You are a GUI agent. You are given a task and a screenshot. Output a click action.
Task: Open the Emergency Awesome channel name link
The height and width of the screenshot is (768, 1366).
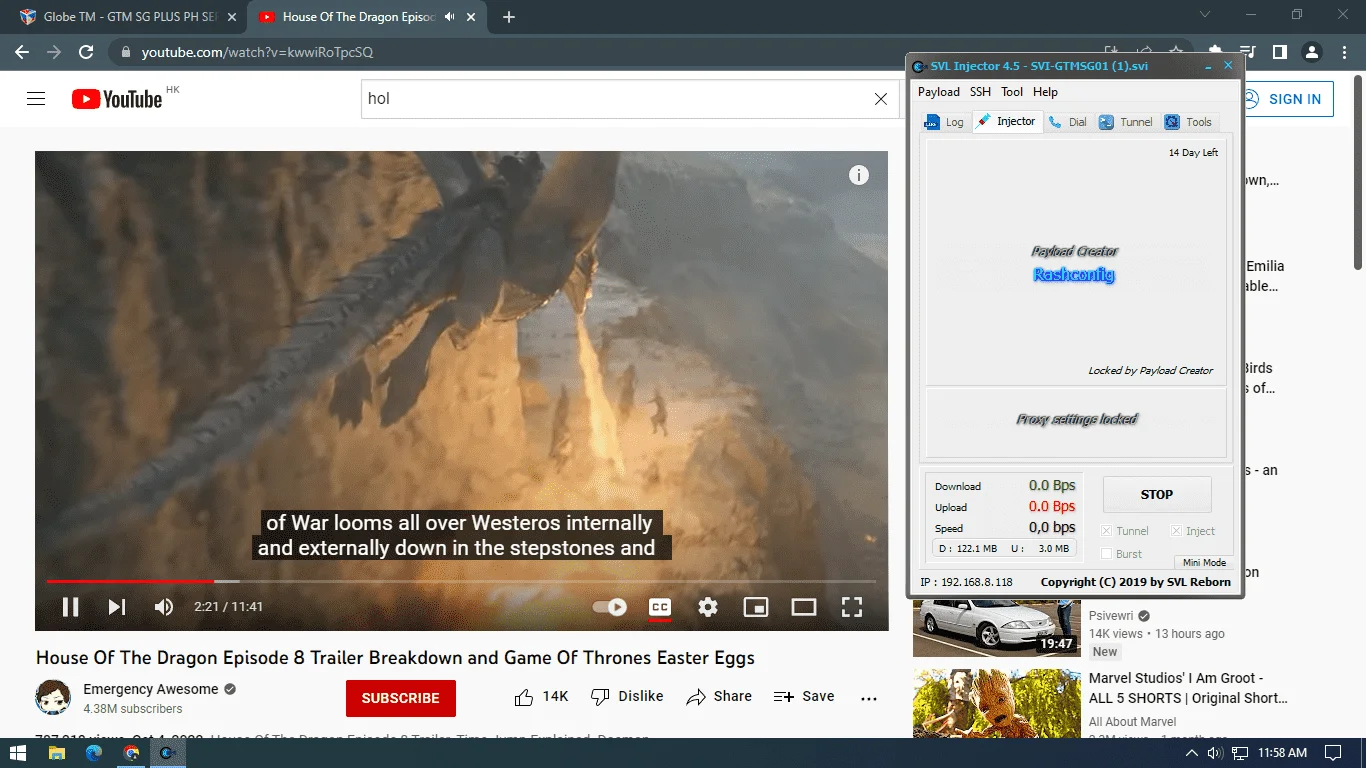[151, 689]
